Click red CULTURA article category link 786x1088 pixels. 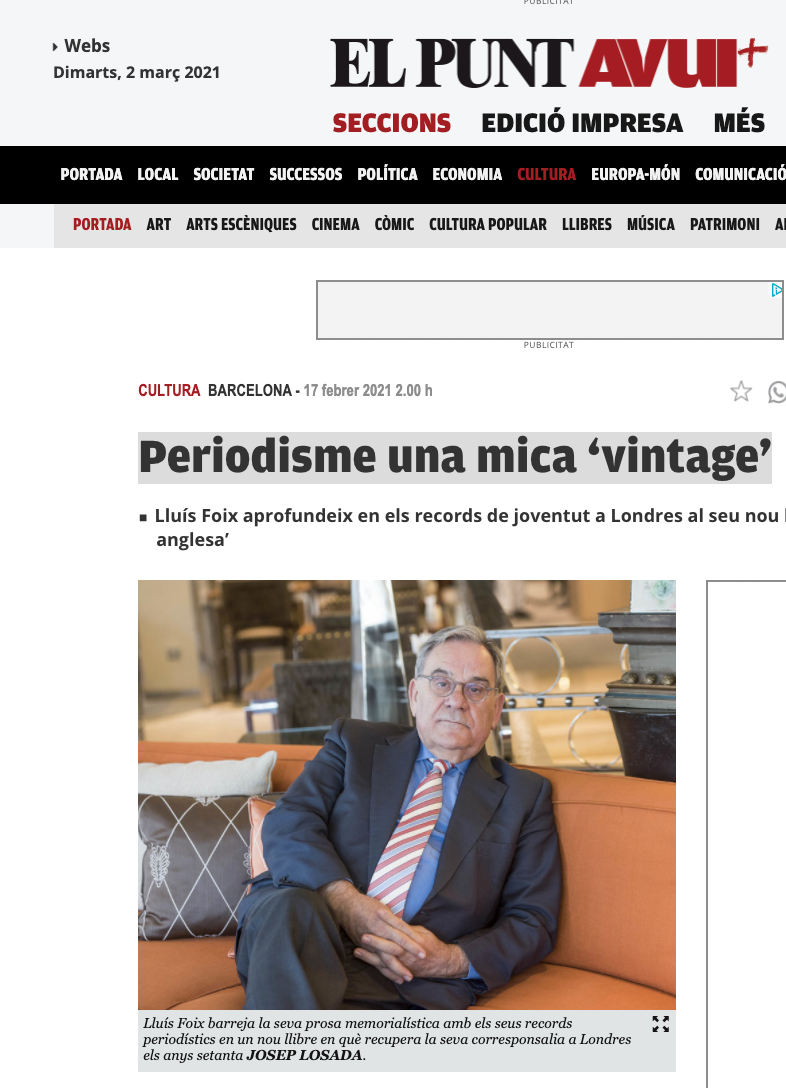click(169, 391)
